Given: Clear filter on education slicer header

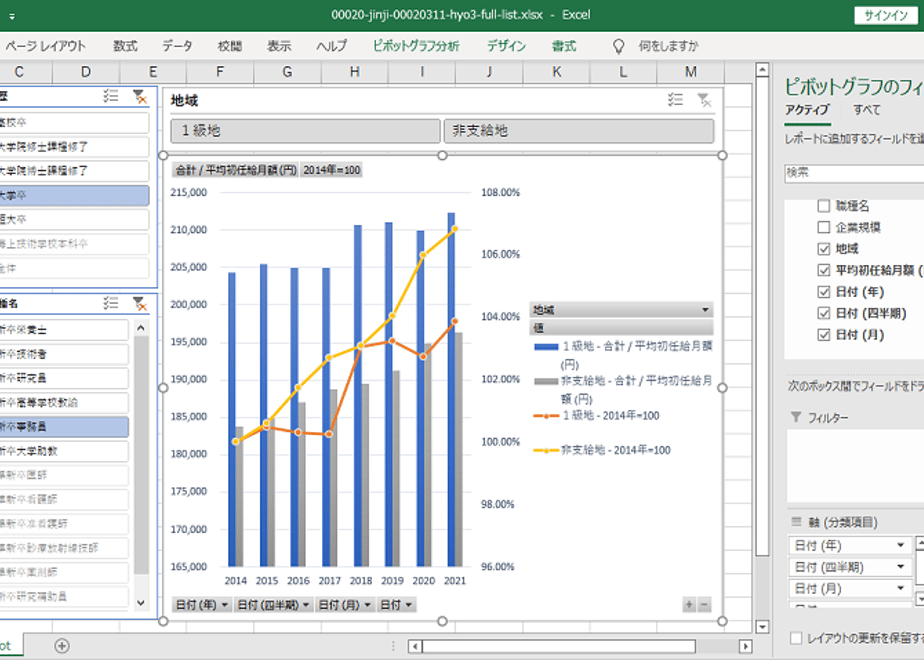Looking at the screenshot, I should 140,96.
